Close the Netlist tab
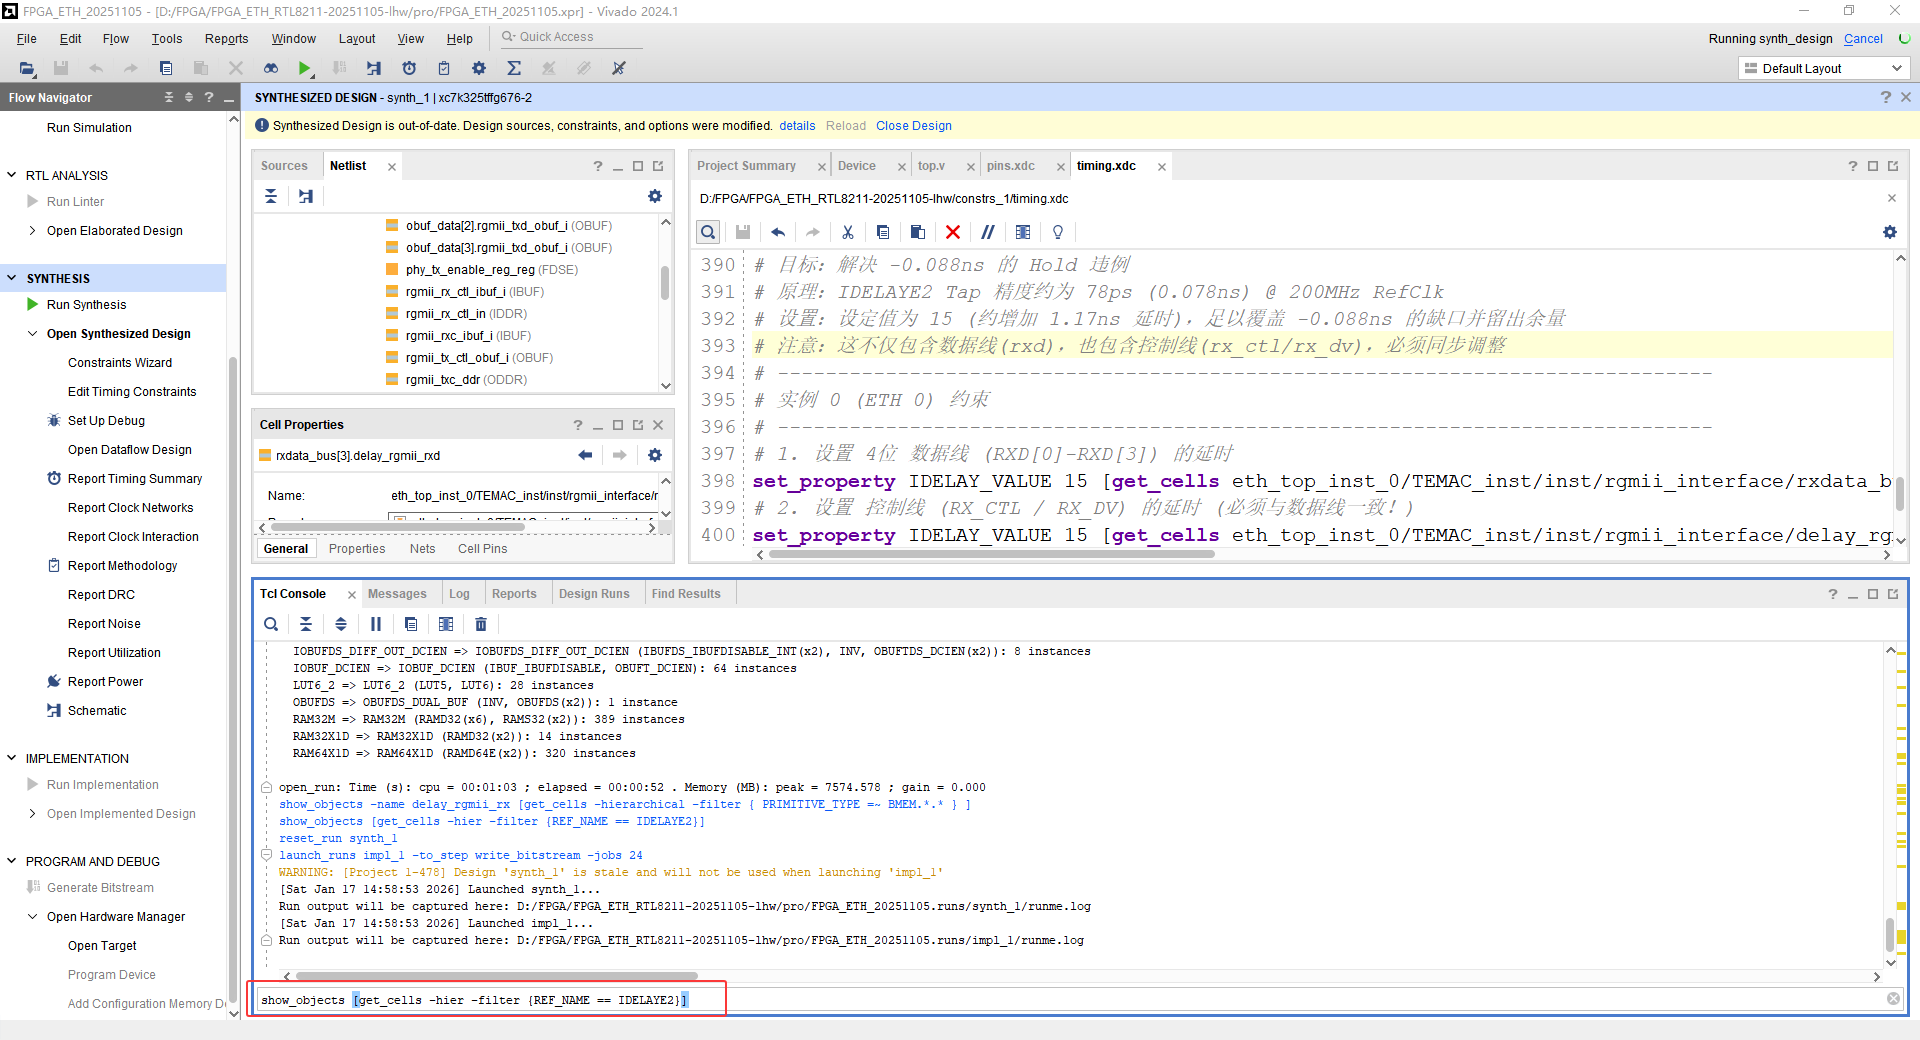The image size is (1920, 1040). pyautogui.click(x=392, y=167)
